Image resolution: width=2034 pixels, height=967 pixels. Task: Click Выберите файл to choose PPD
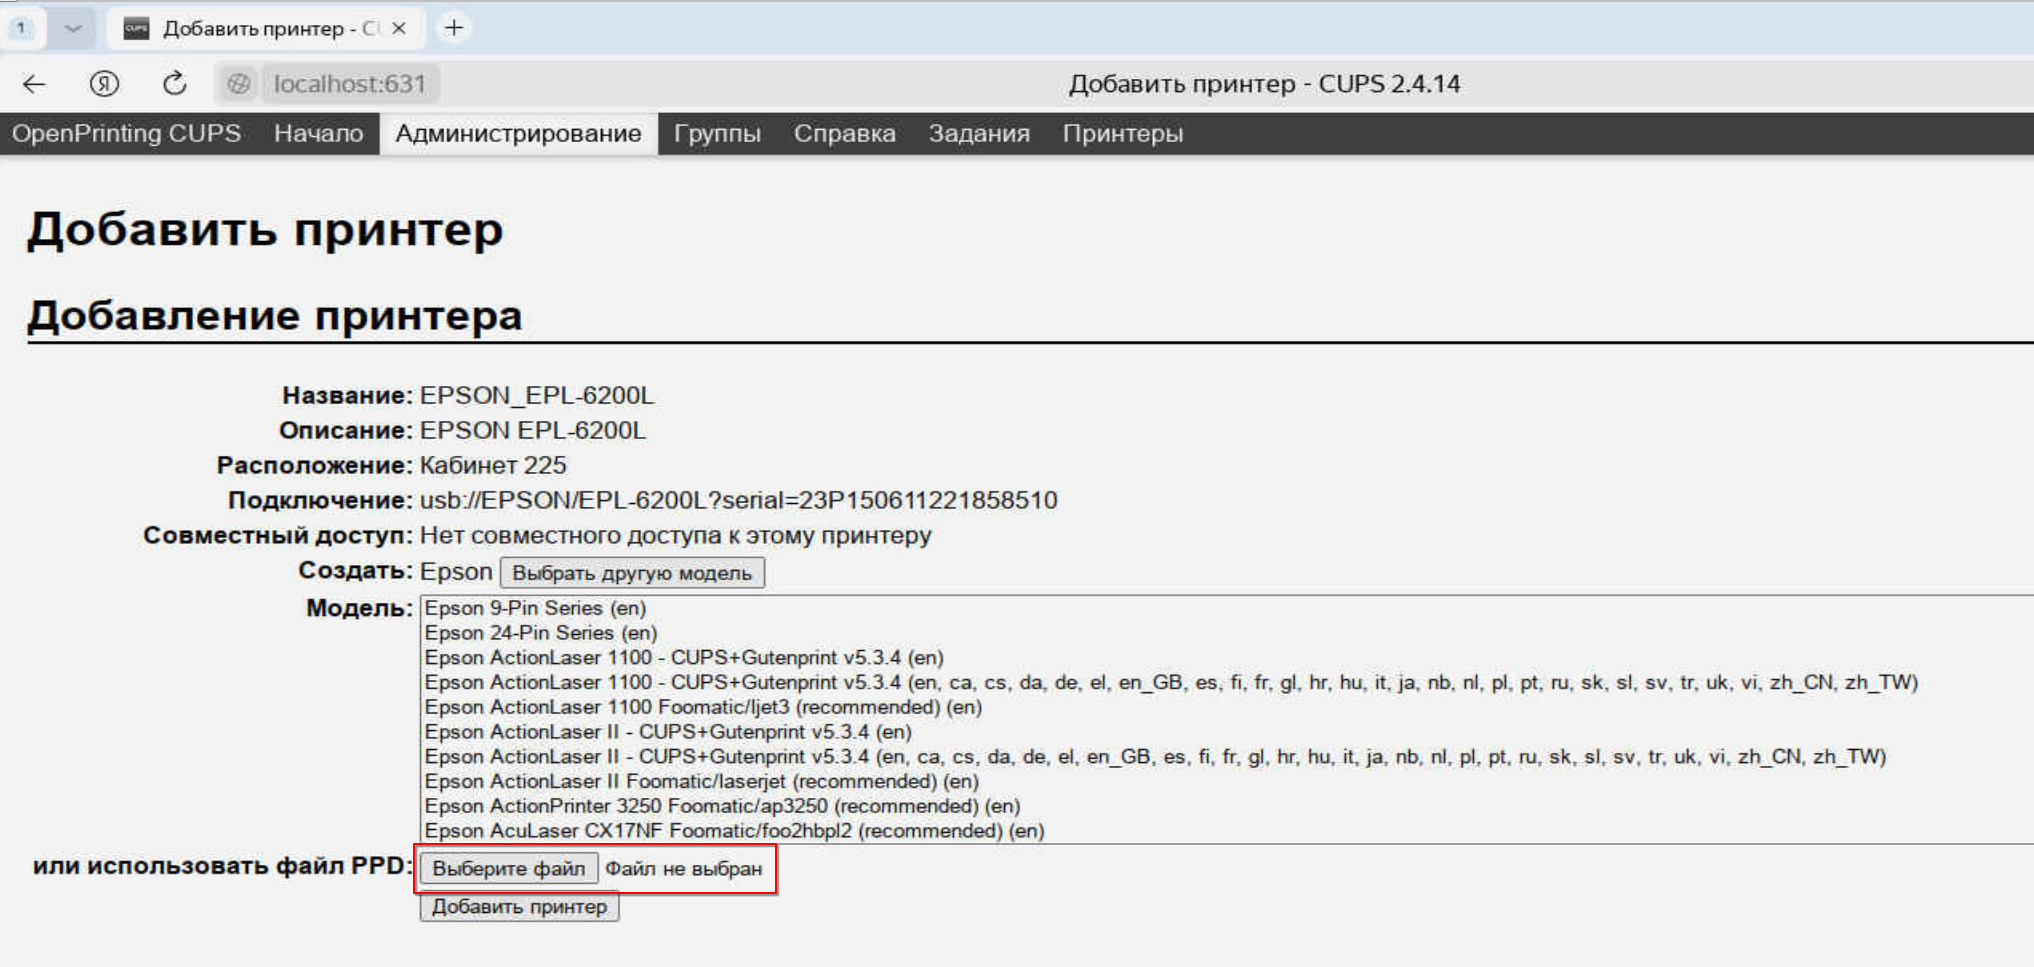coord(508,868)
